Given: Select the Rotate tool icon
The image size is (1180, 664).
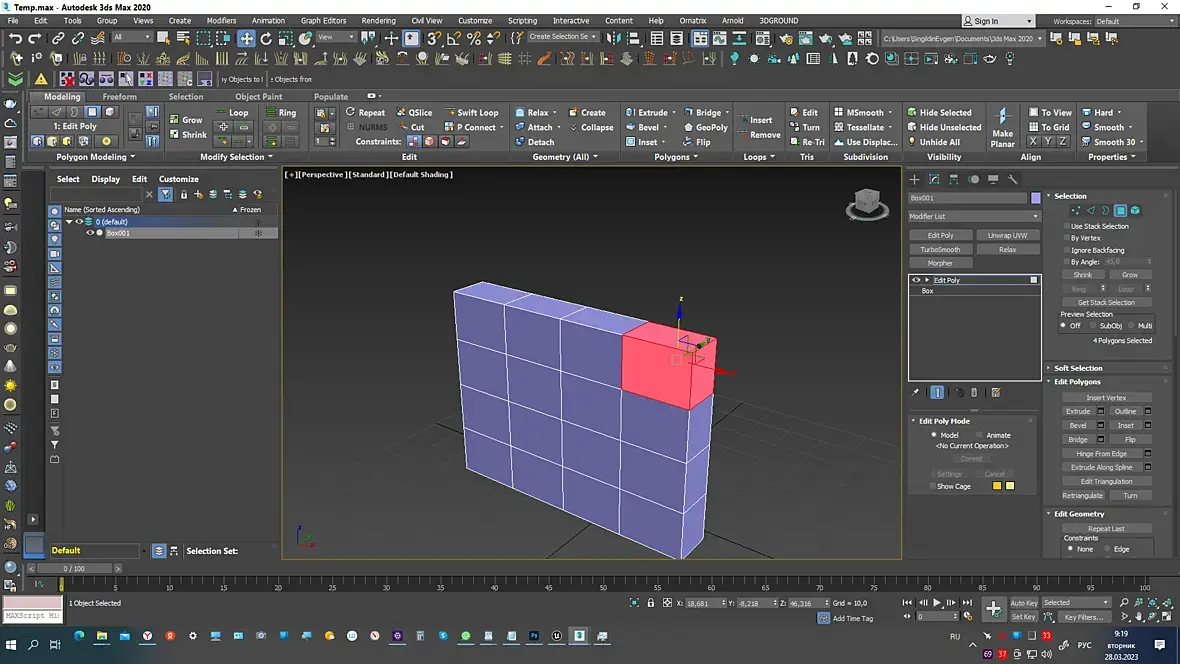Looking at the screenshot, I should tap(266, 38).
